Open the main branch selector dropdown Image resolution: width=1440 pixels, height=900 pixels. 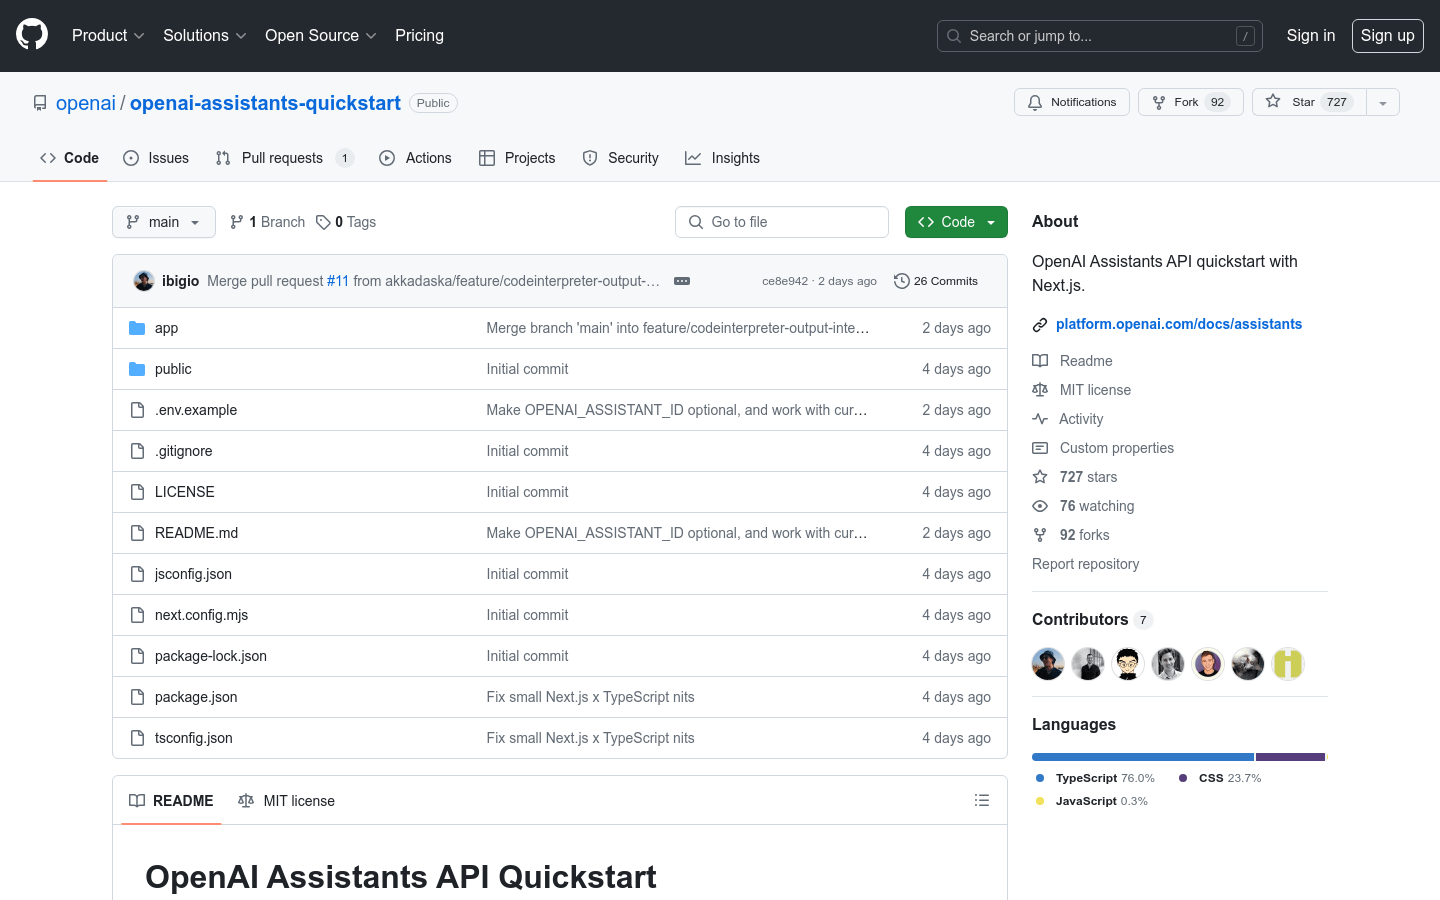pyautogui.click(x=164, y=222)
